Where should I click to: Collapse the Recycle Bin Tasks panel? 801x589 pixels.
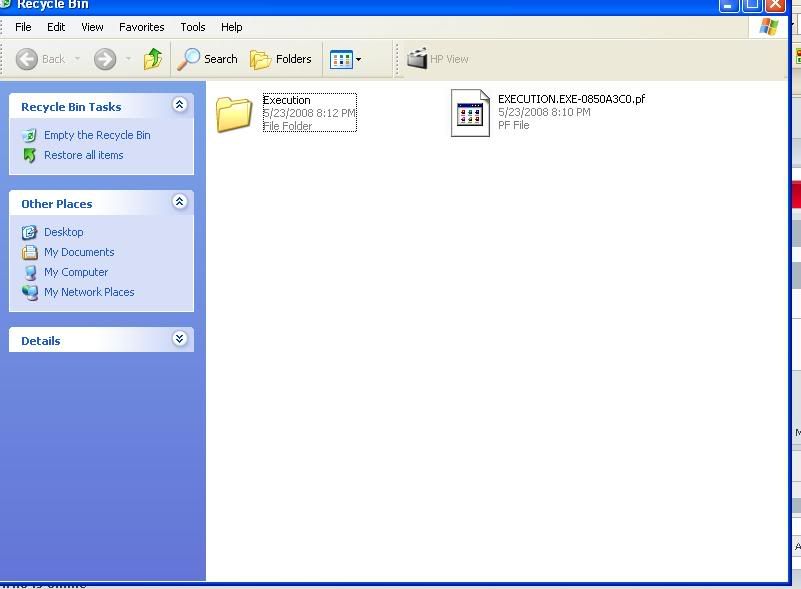[180, 105]
